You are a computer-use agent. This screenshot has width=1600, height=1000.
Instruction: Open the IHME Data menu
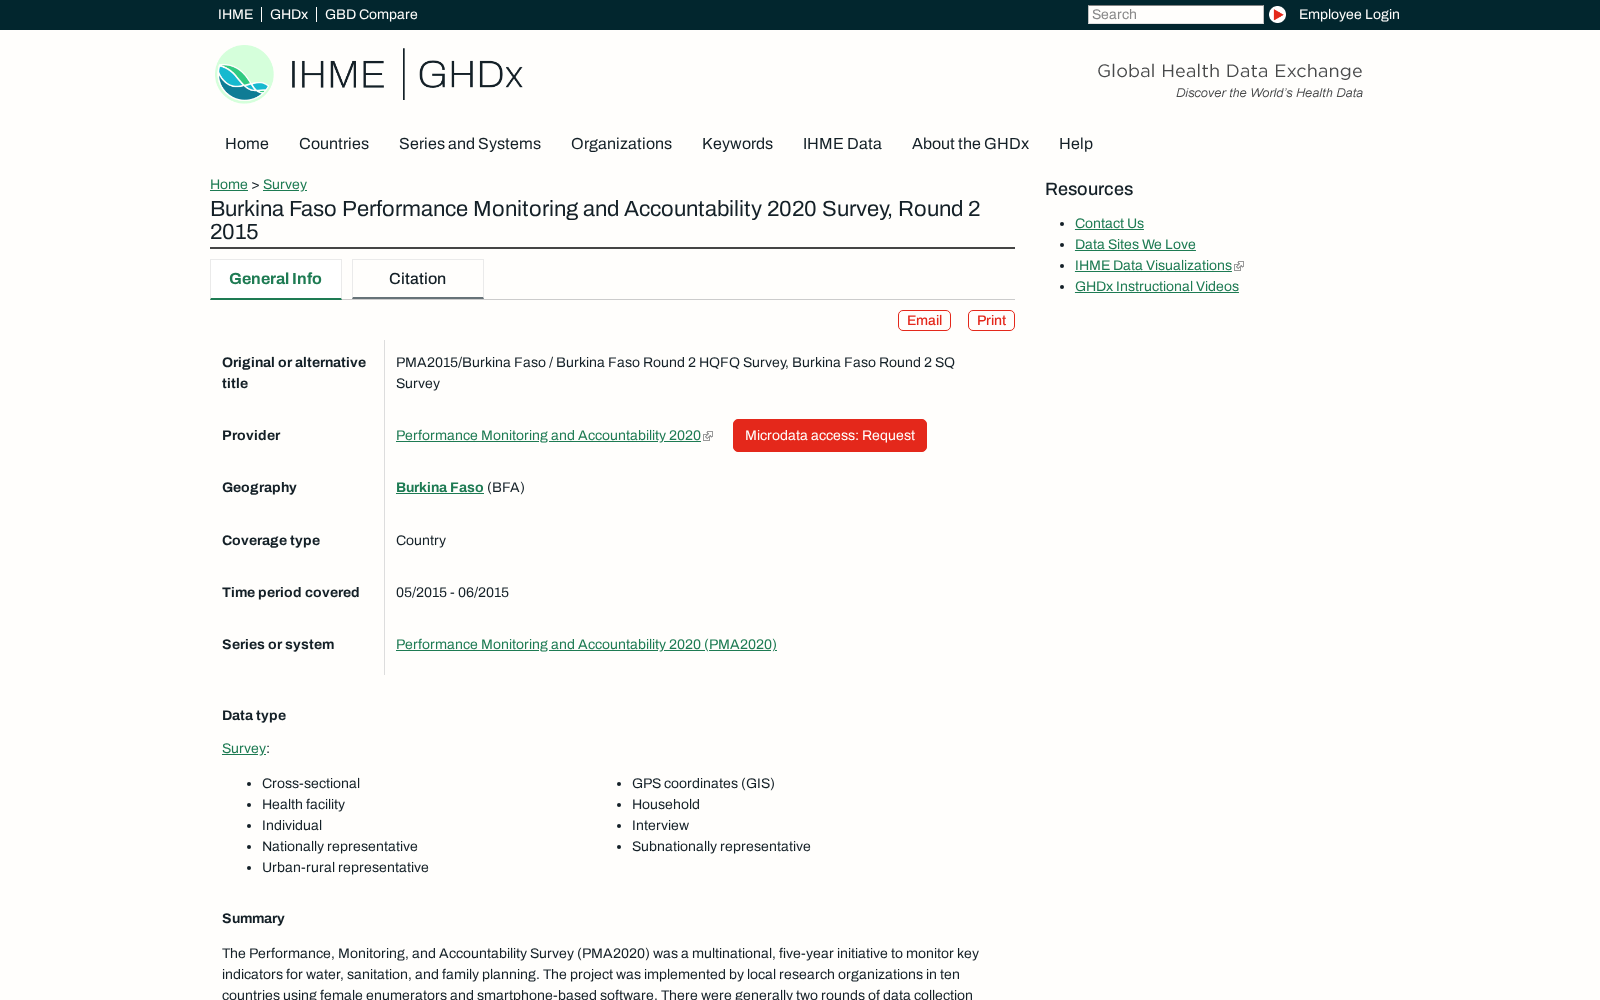click(x=842, y=144)
